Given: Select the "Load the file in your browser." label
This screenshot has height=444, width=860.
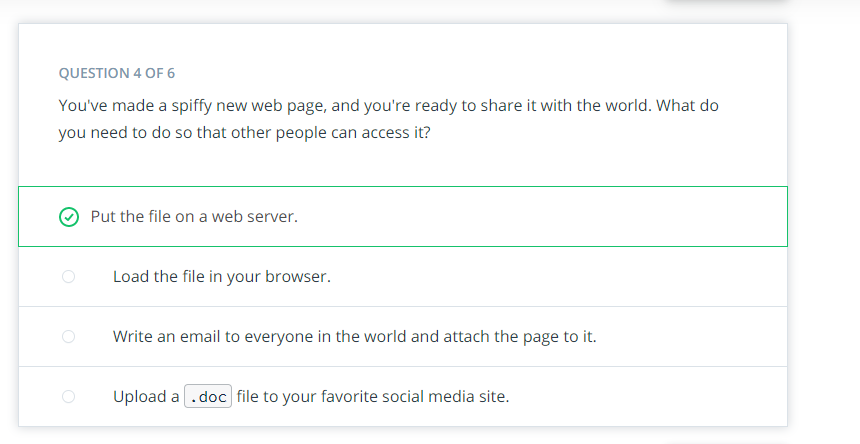Looking at the screenshot, I should (222, 276).
